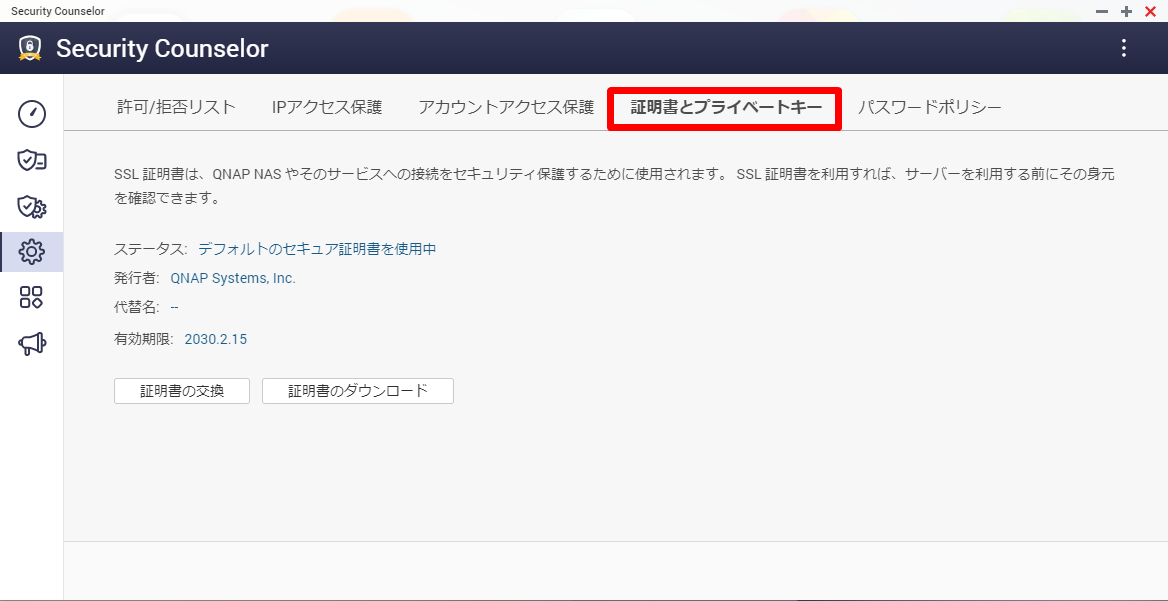This screenshot has width=1168, height=601.
Task: Click the Security Counselor header title
Action: coord(162,48)
